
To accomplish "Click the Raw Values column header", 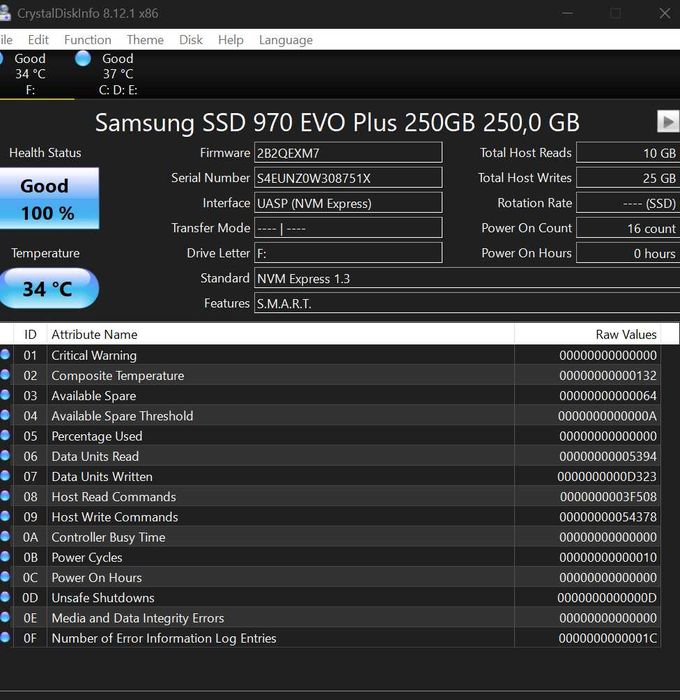I will tap(588, 334).
